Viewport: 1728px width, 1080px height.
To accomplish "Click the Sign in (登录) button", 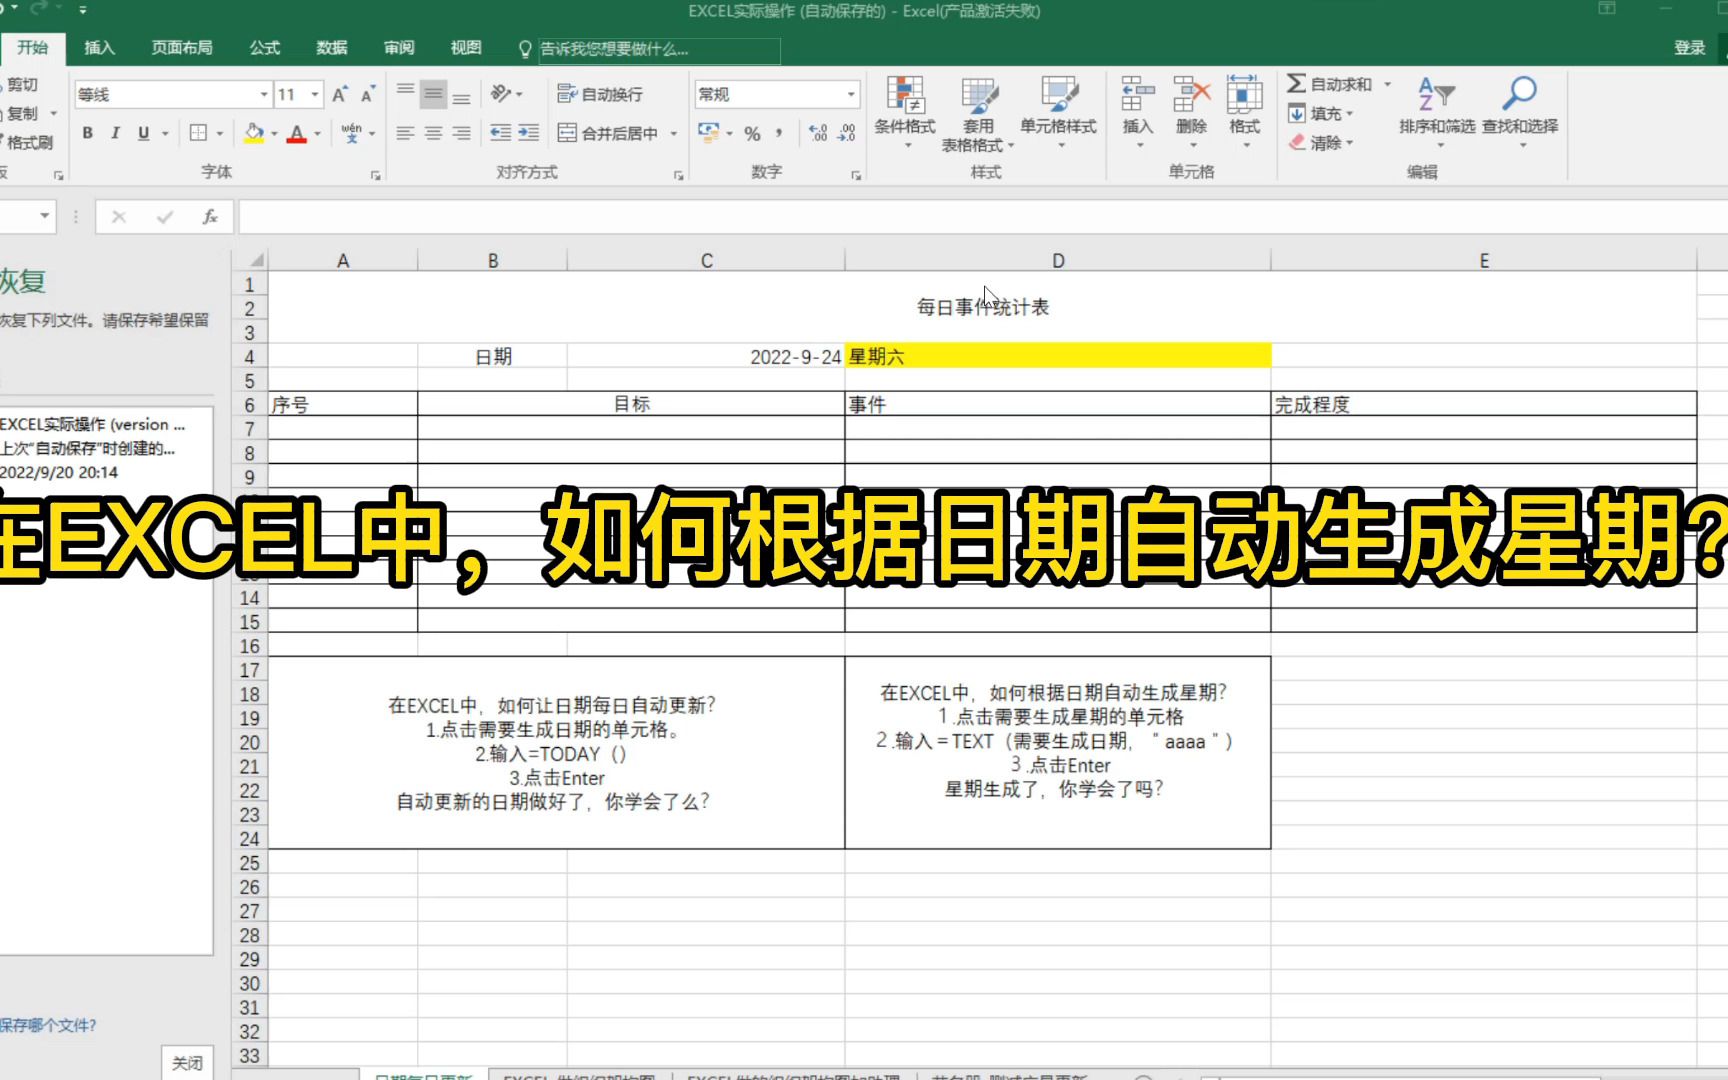I will 1690,48.
